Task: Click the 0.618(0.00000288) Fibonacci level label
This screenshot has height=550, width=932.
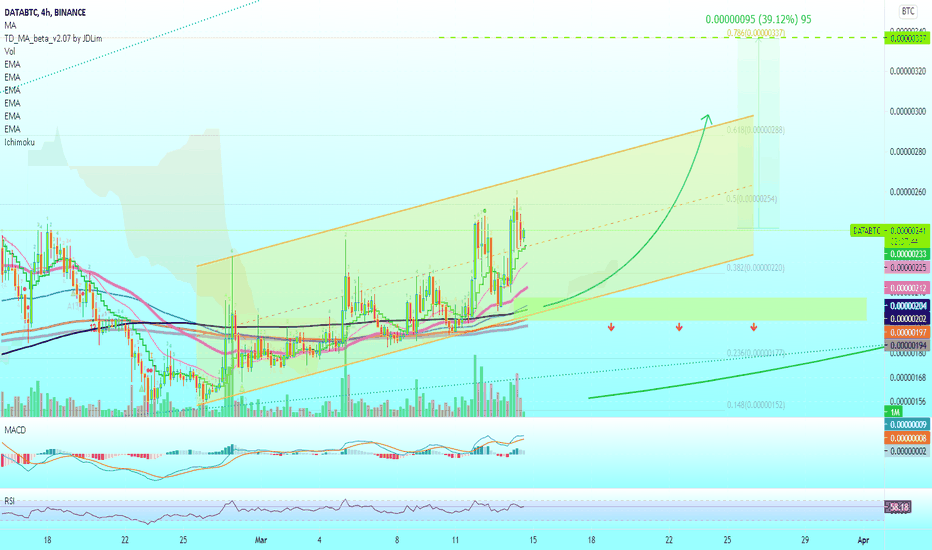Action: (755, 130)
